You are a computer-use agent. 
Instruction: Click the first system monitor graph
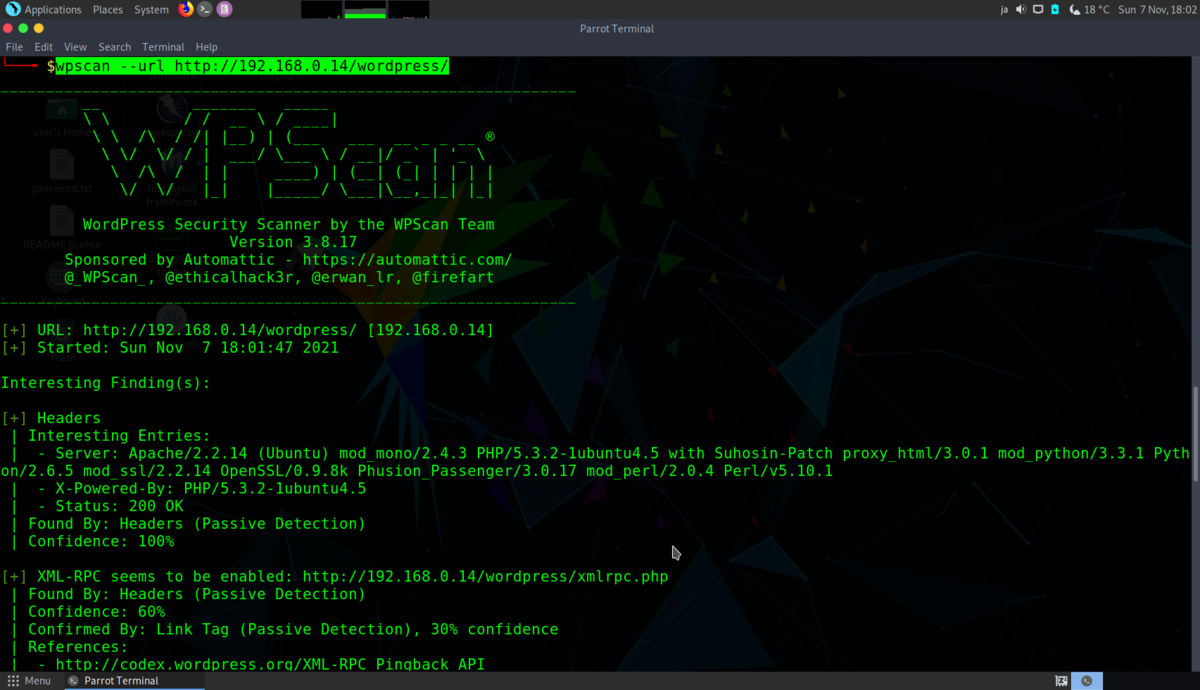tap(321, 9)
